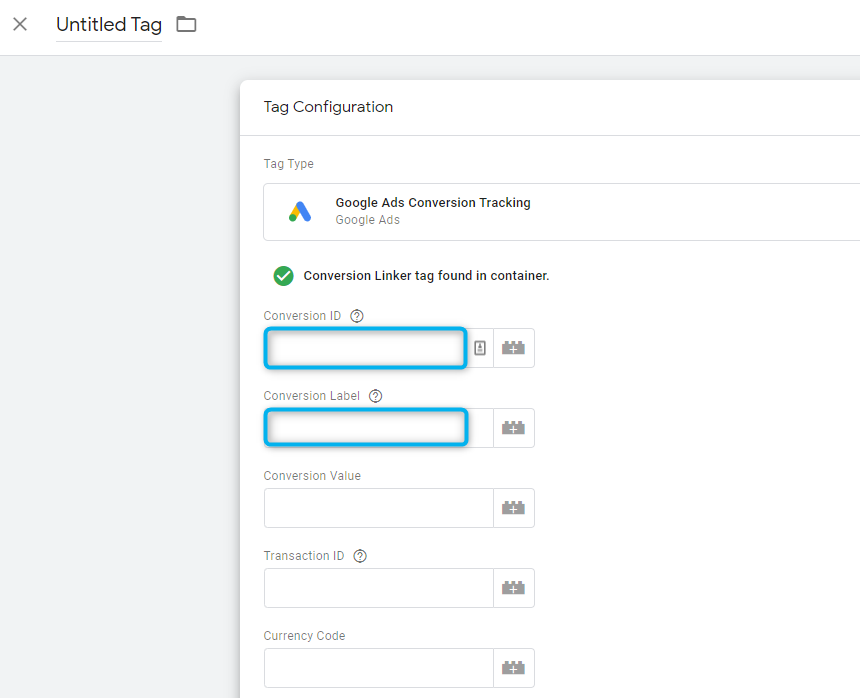860x698 pixels.
Task: Show help for Conversion Label
Action: coord(376,396)
